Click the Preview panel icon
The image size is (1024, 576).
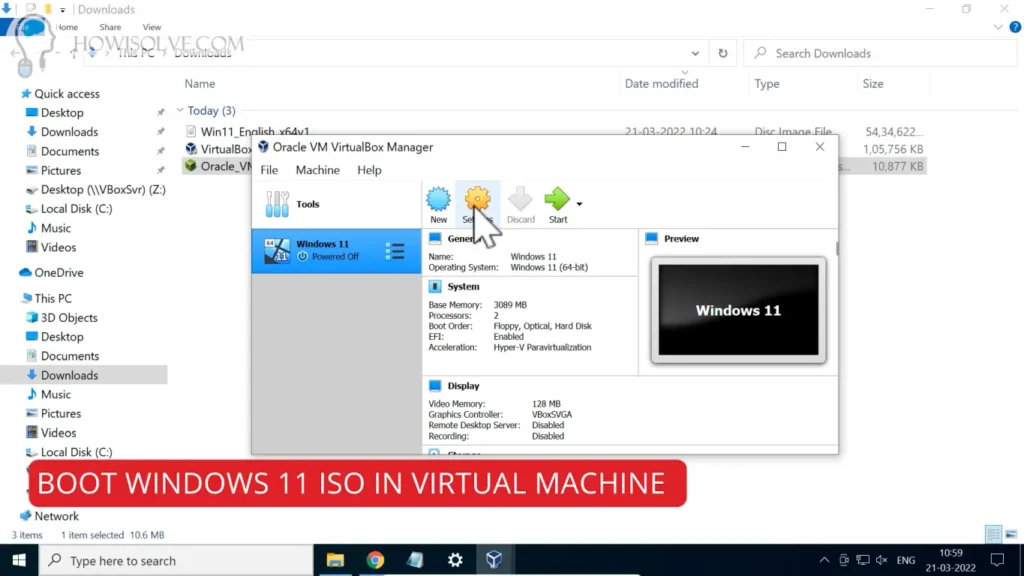[651, 238]
